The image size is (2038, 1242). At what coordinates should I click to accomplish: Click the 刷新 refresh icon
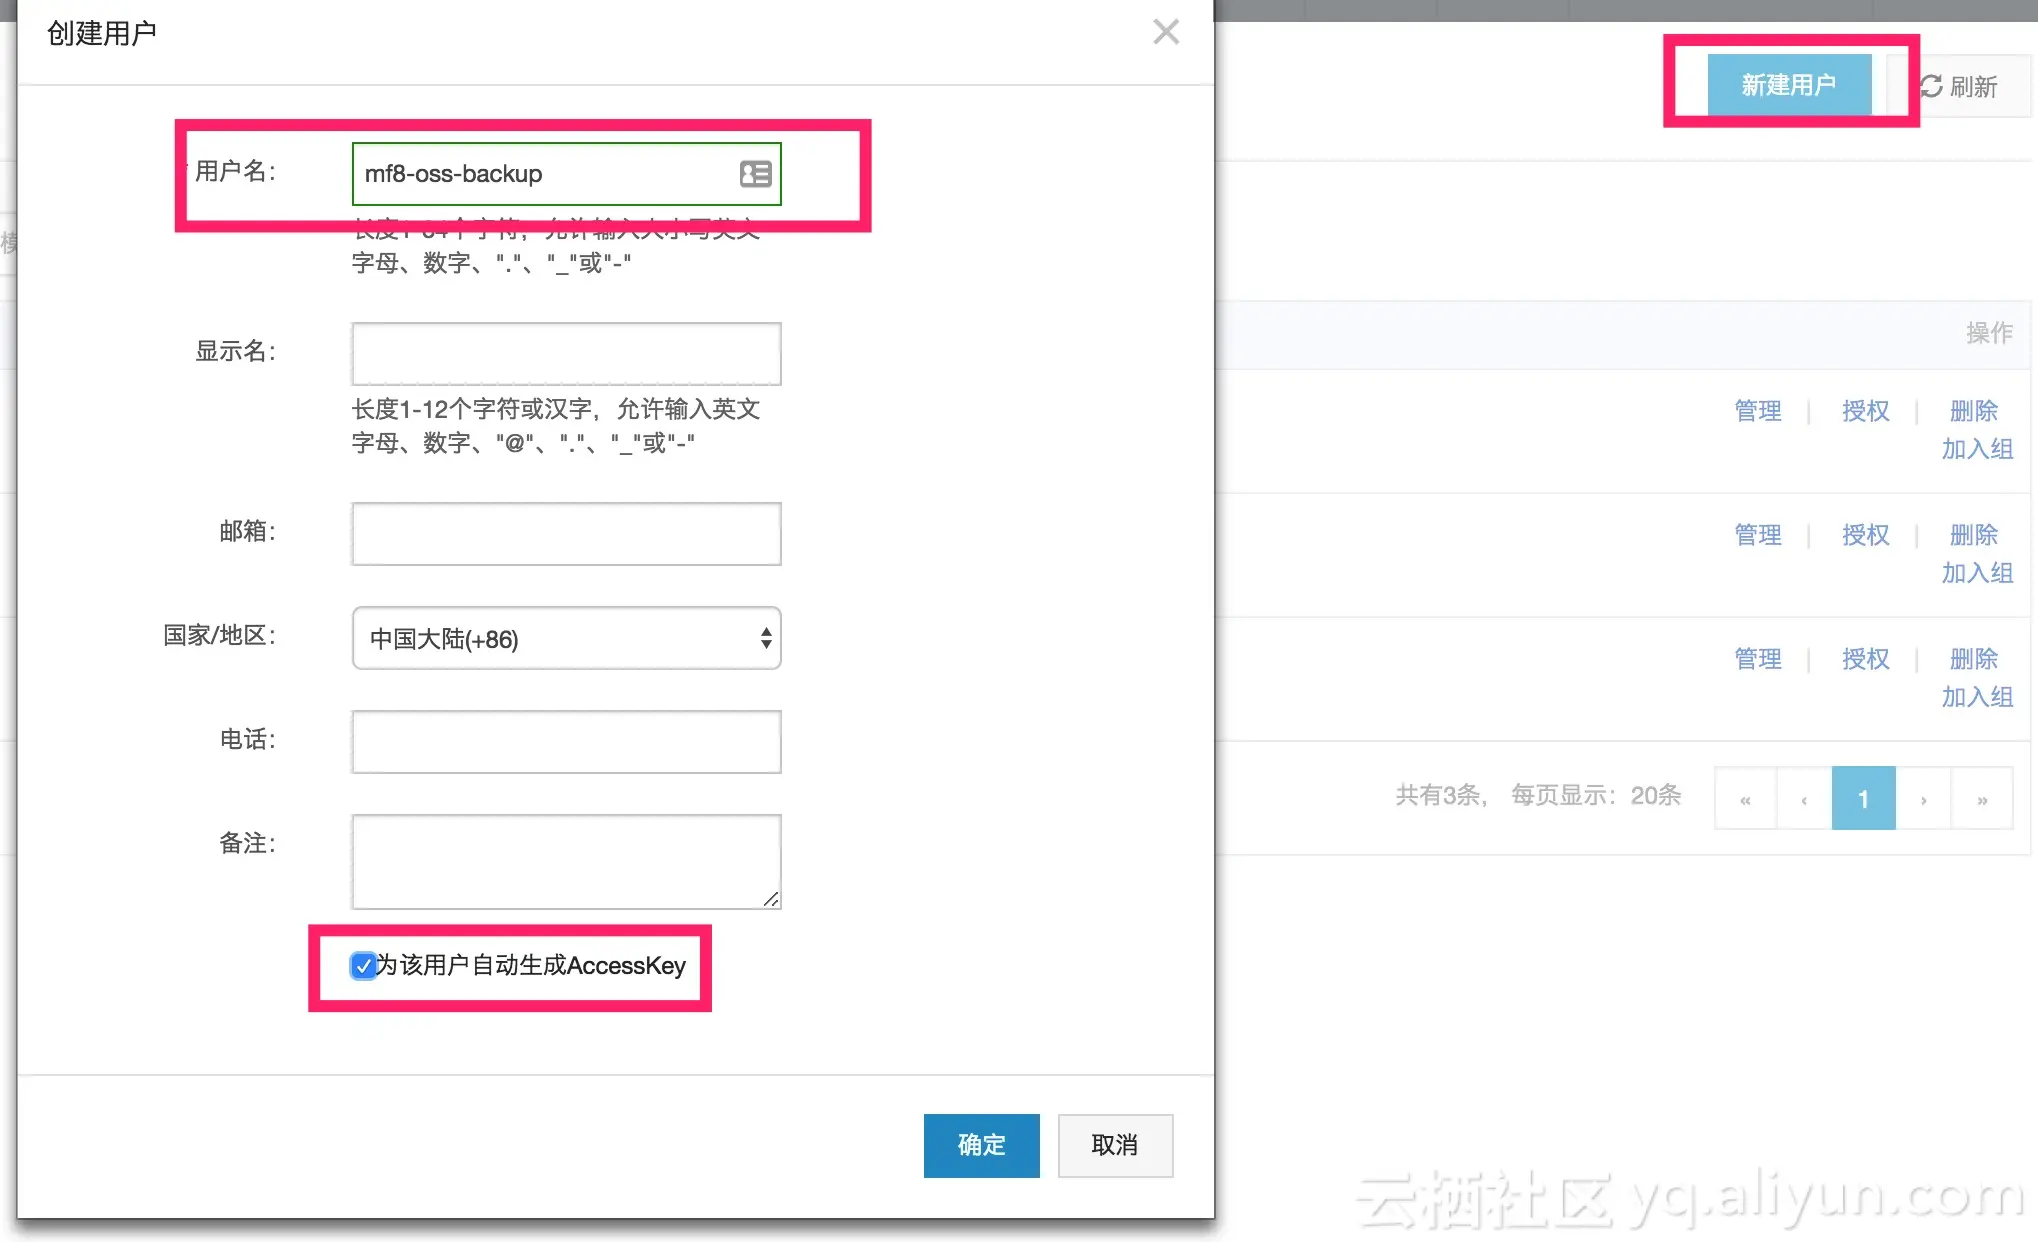pos(1931,87)
